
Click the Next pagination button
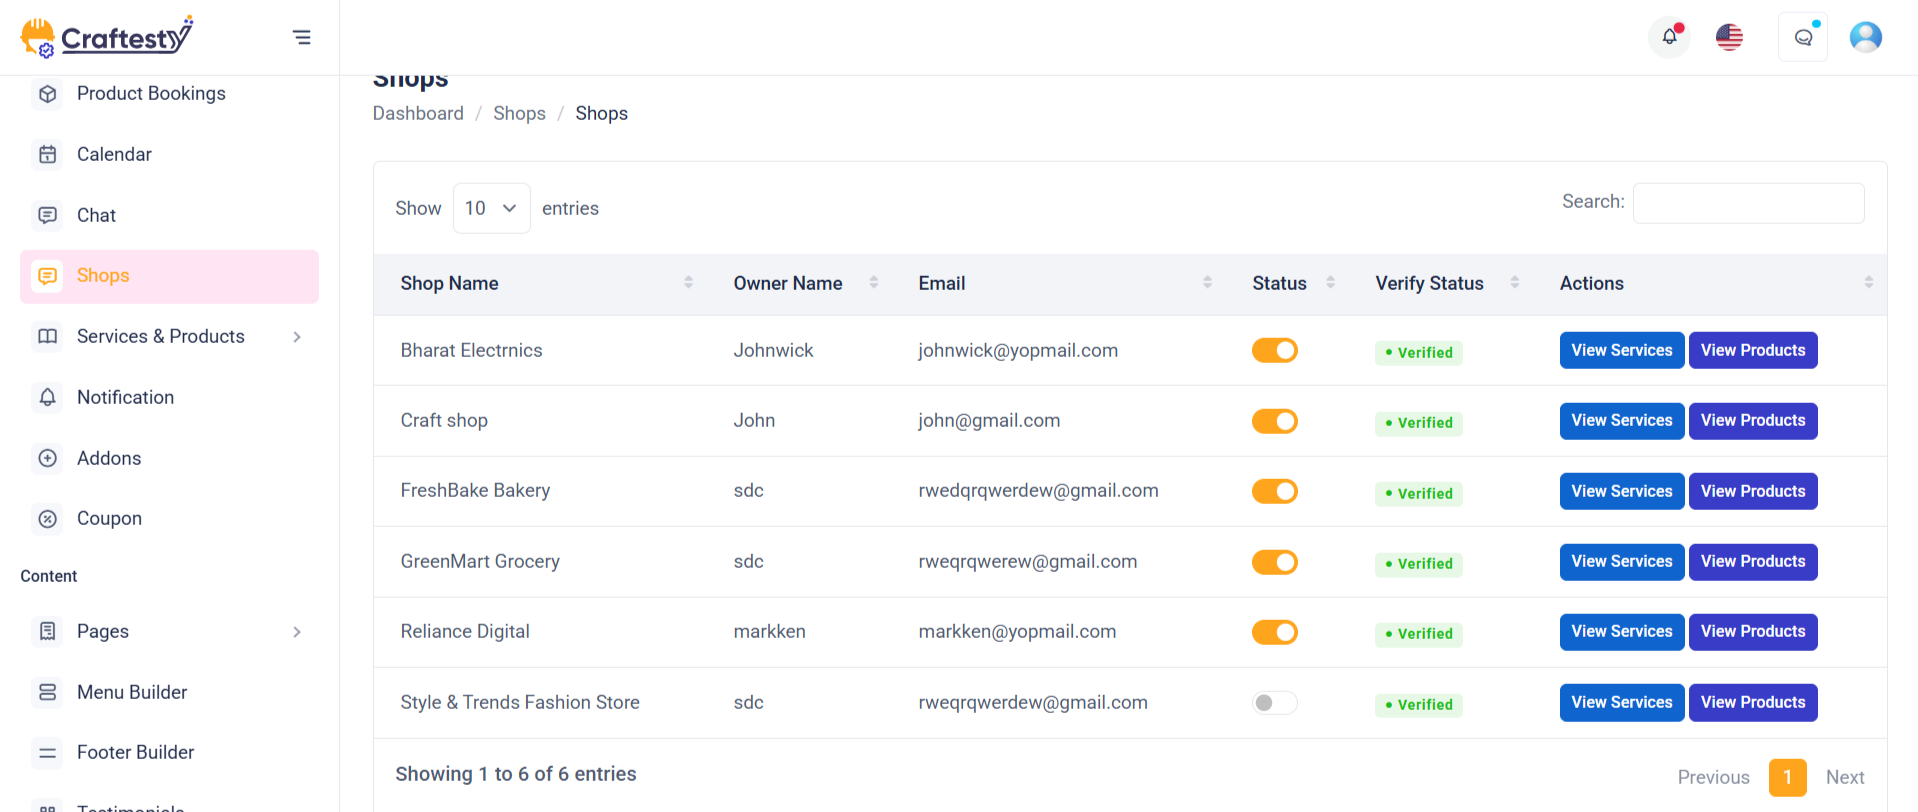[x=1845, y=777]
